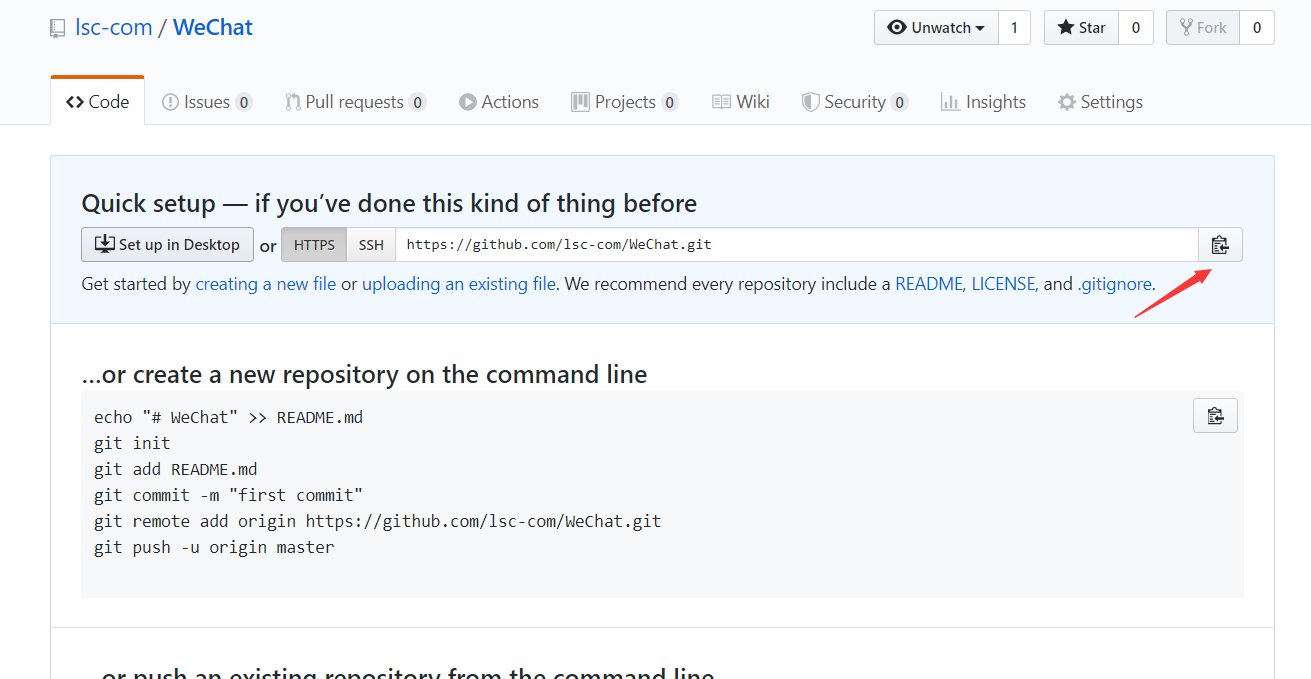The width and height of the screenshot is (1311, 679).
Task: Click the repository book icon beside lsc-com
Action: click(58, 28)
